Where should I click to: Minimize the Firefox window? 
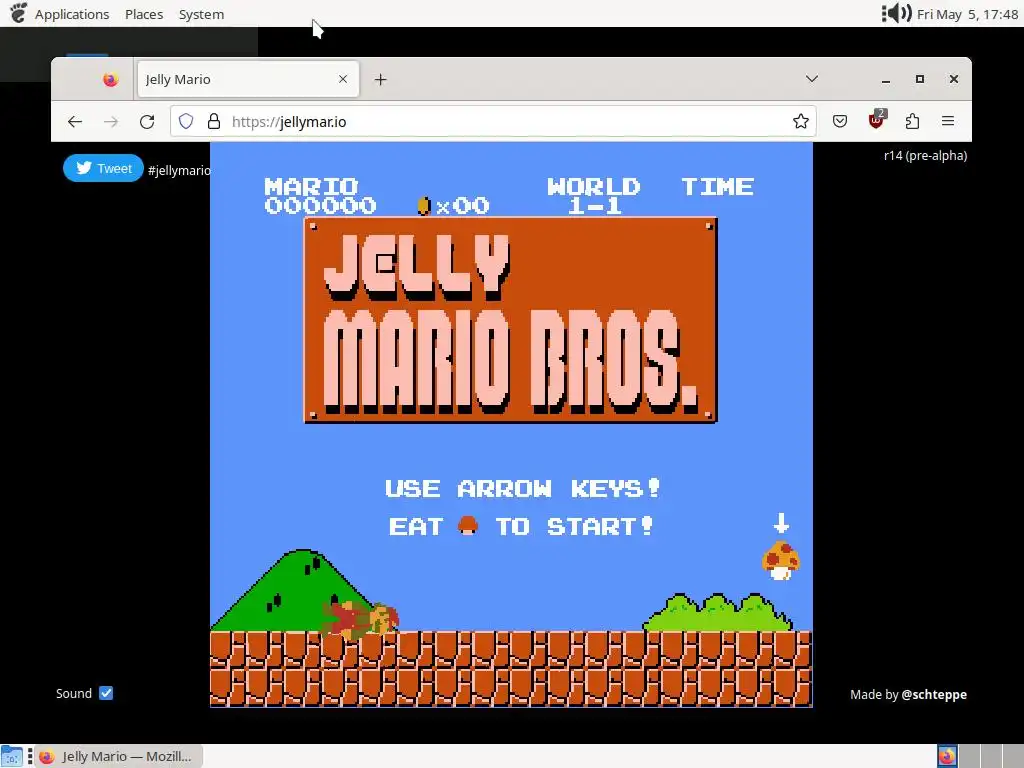(x=886, y=80)
